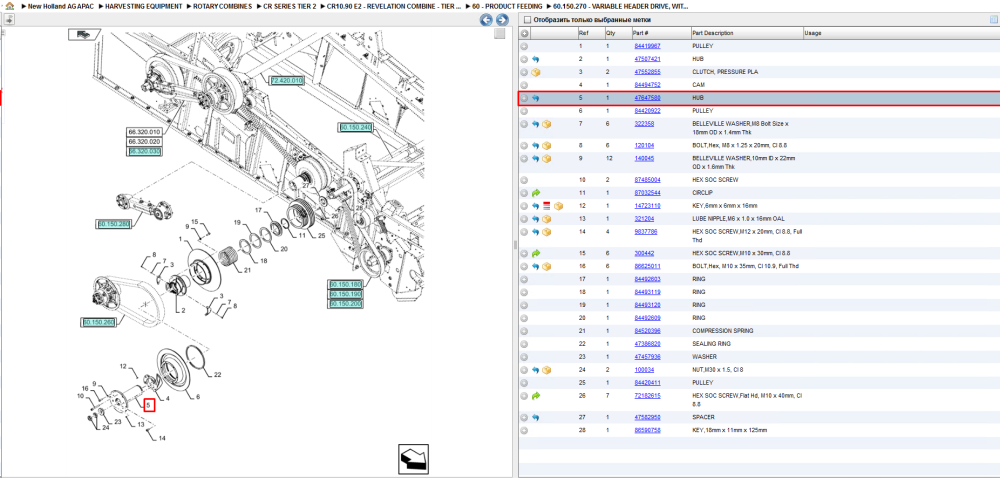This screenshot has height=478, width=1000.
Task: Click the box icon for KEY 14723110
Action: pyautogui.click(x=558, y=206)
